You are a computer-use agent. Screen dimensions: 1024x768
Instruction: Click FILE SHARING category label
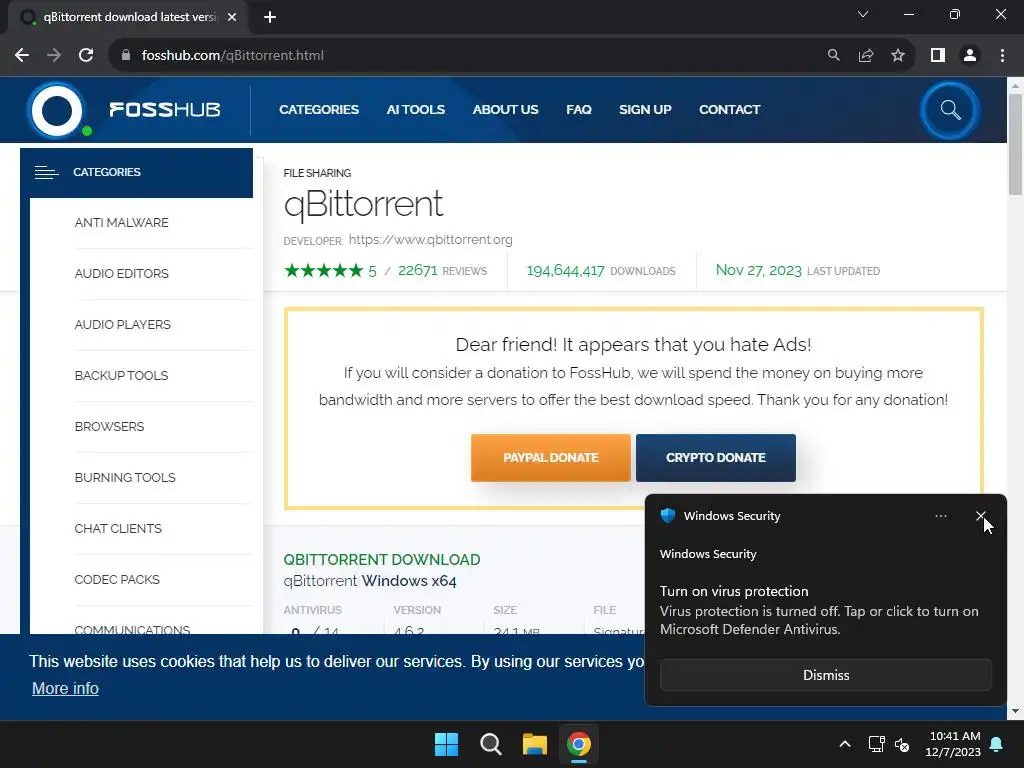(x=317, y=173)
